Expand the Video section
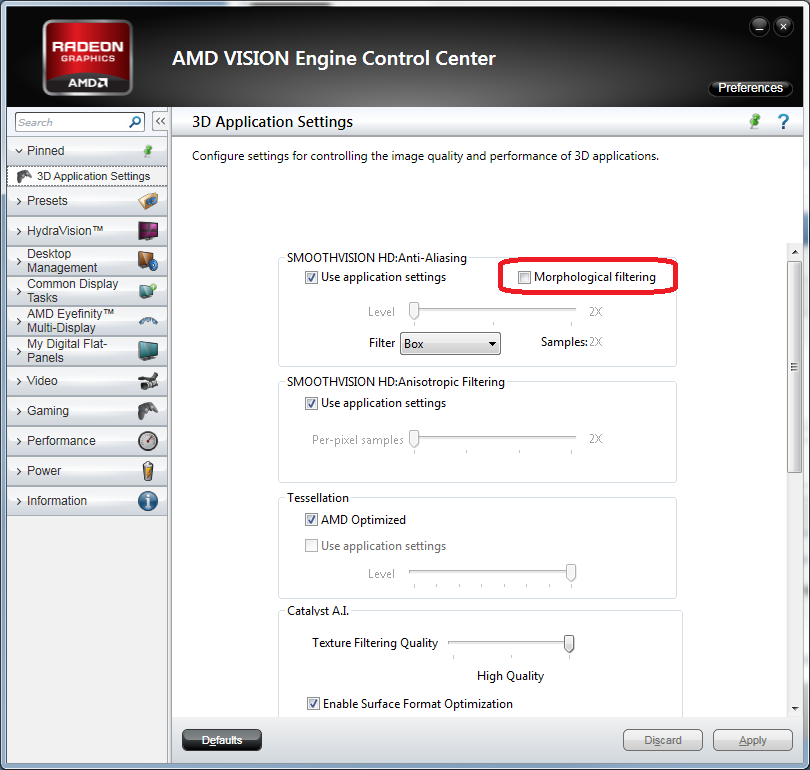Screen dimensions: 810x770 coord(19,381)
